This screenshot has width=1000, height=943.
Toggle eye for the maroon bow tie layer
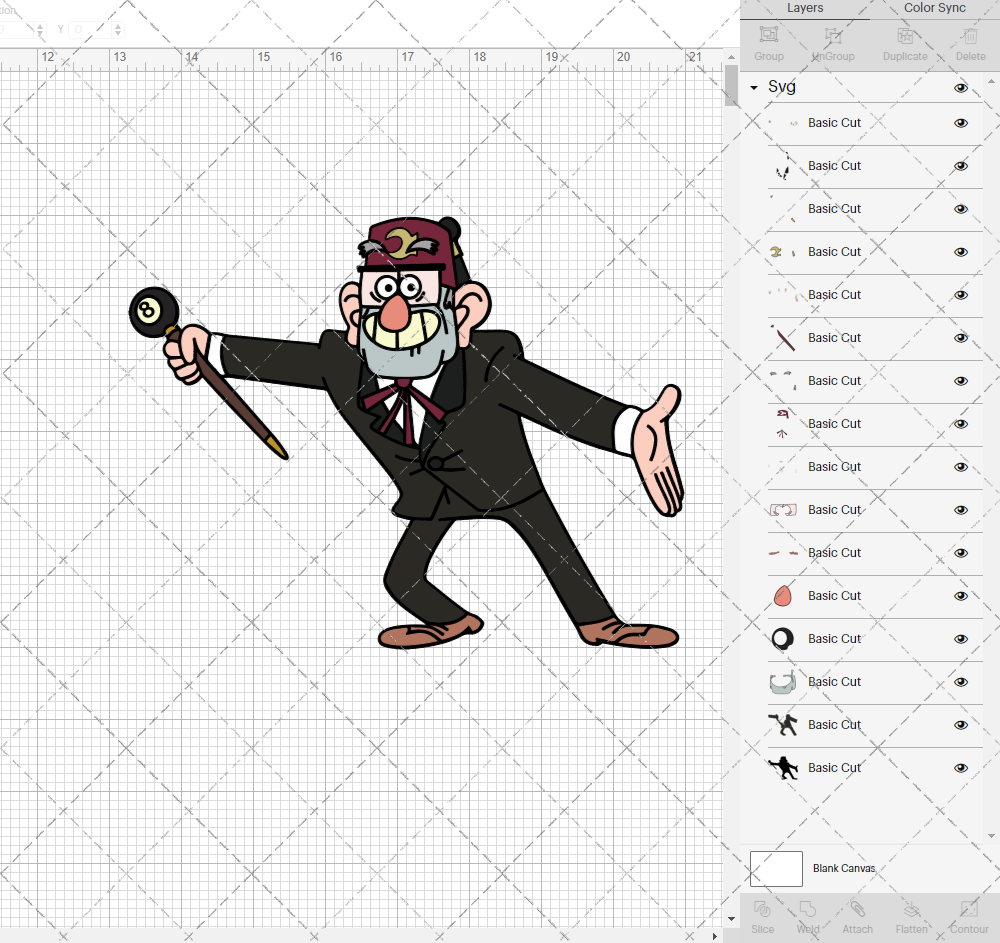pos(960,424)
